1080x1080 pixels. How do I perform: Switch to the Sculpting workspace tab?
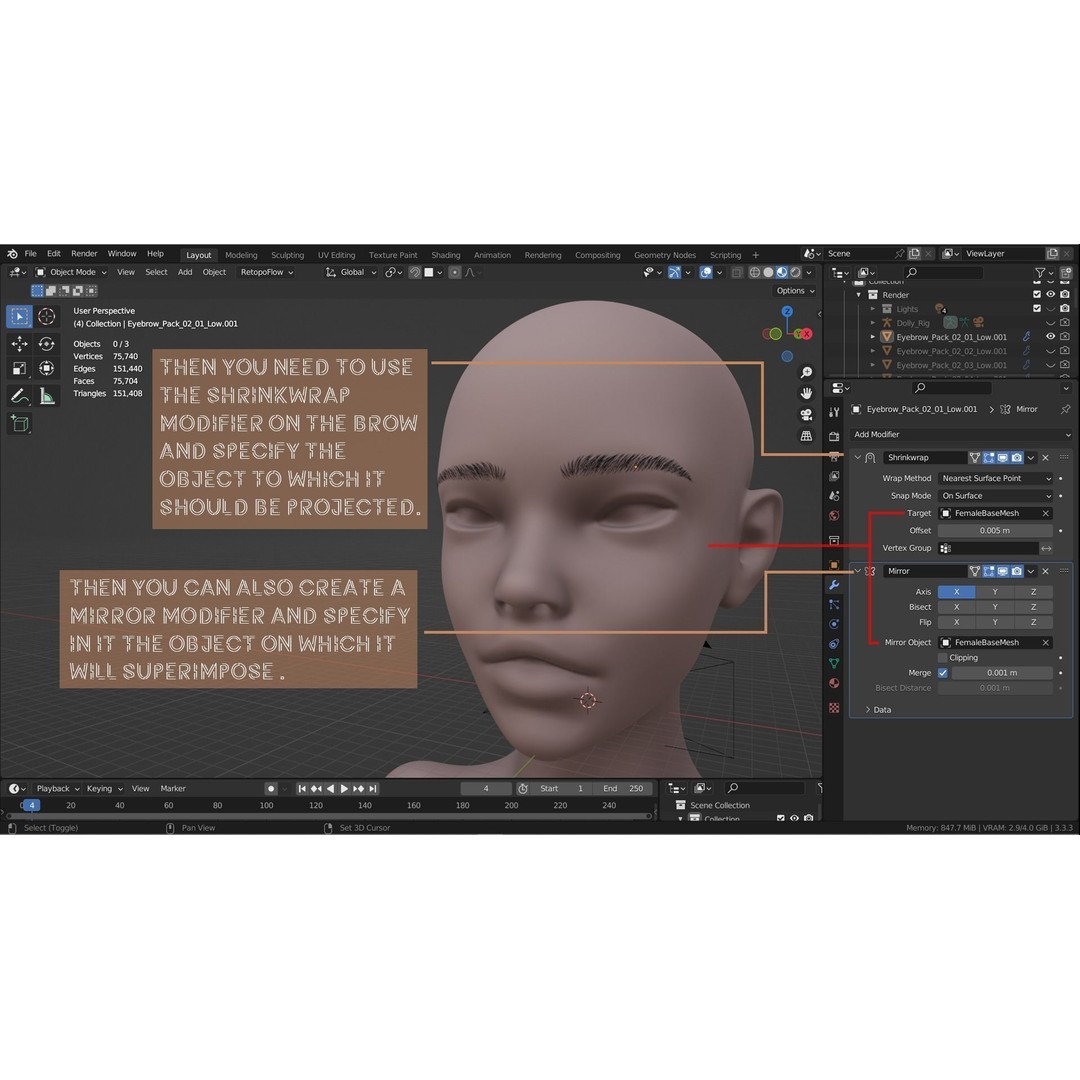287,255
